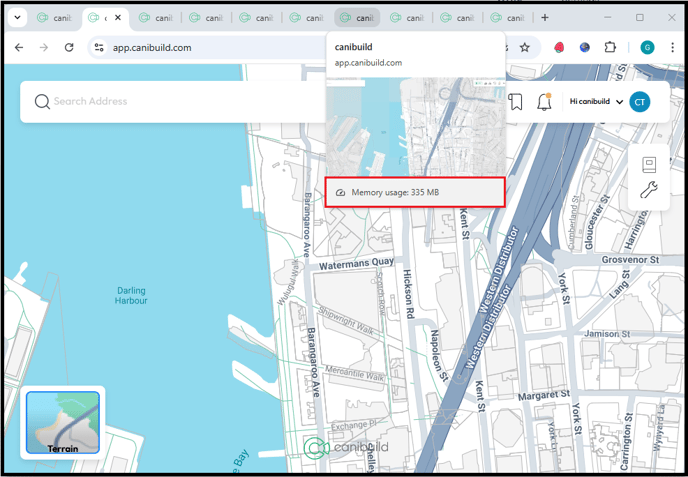Click the Watermans Quay street label
Viewport: 688px width, 477px height.
(x=356, y=264)
